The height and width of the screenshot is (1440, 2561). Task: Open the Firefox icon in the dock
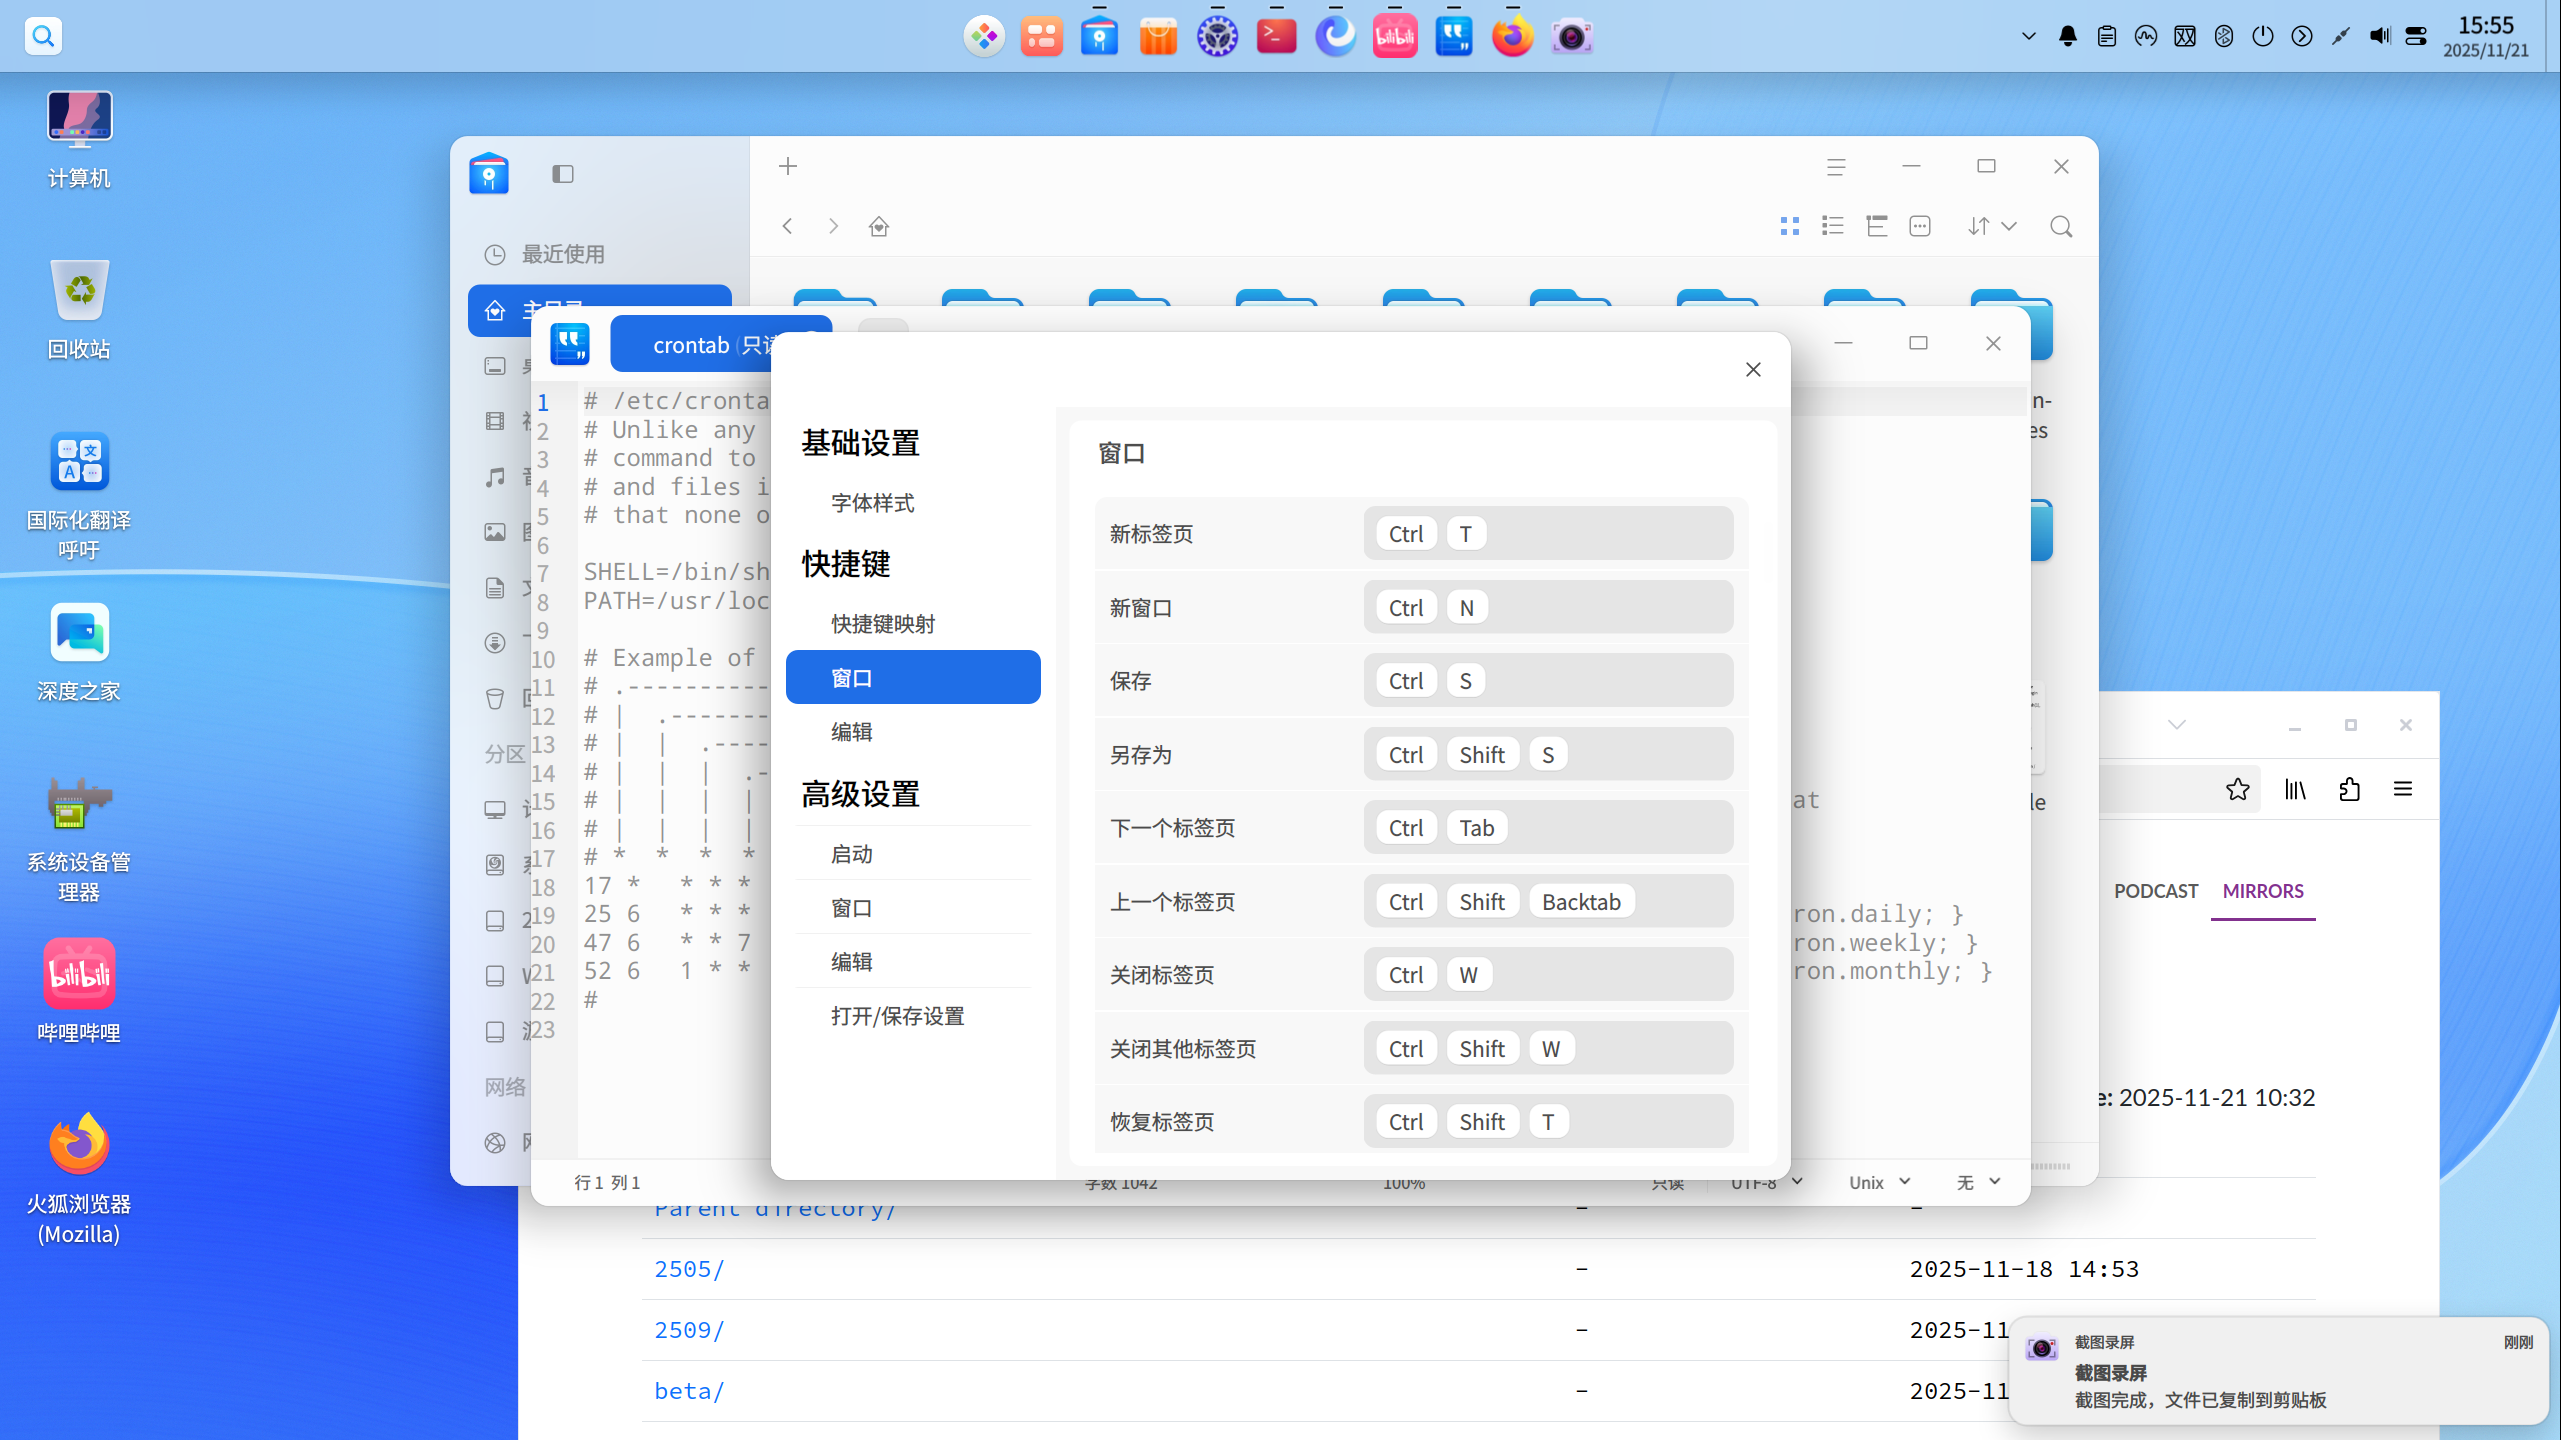coord(1512,37)
